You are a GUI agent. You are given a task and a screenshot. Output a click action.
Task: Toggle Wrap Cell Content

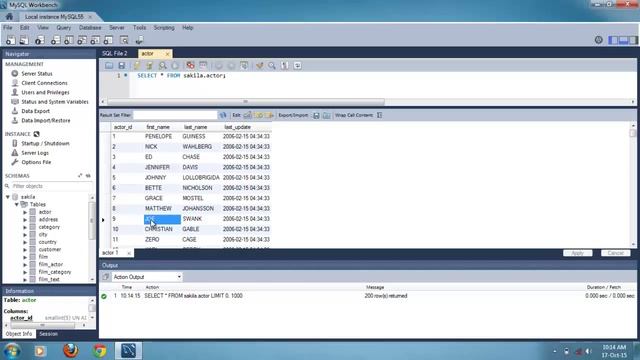pos(380,115)
